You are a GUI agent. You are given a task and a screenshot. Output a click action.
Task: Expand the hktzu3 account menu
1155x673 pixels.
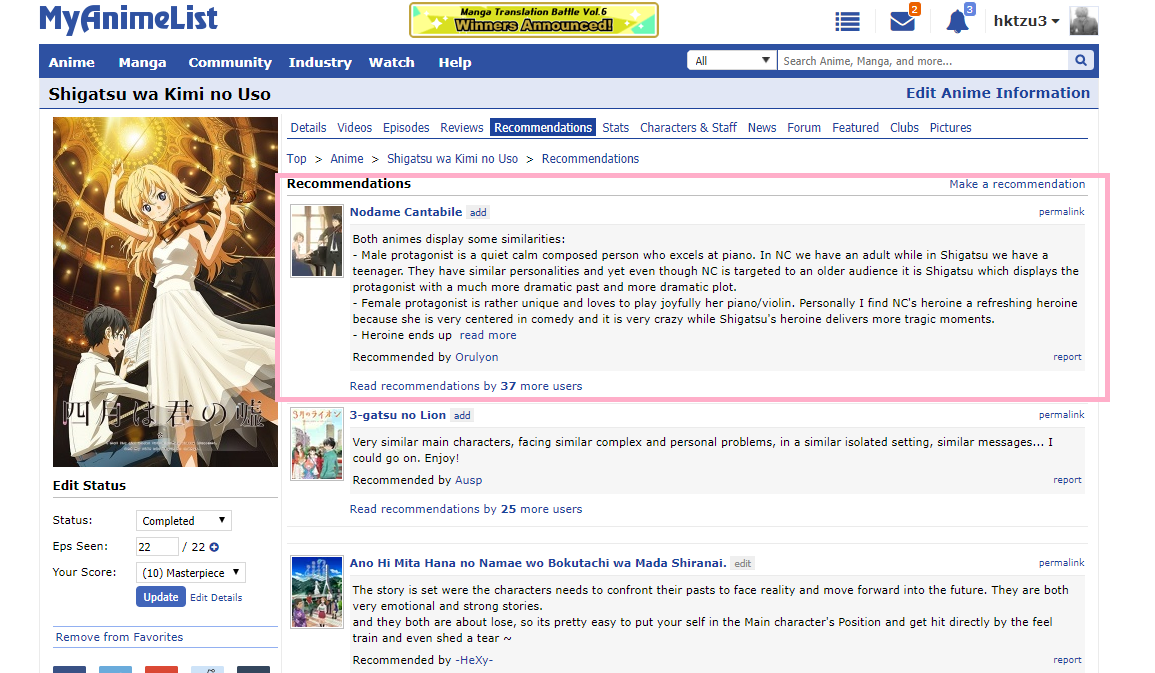1026,21
